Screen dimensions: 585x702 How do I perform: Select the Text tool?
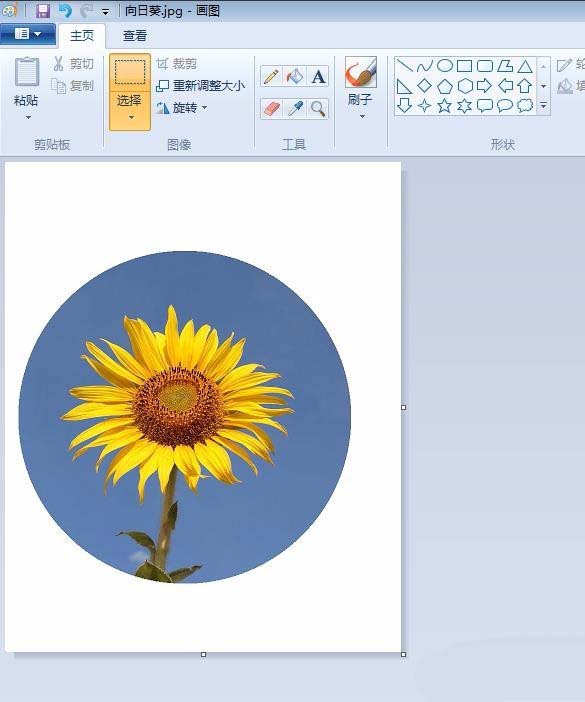click(318, 76)
